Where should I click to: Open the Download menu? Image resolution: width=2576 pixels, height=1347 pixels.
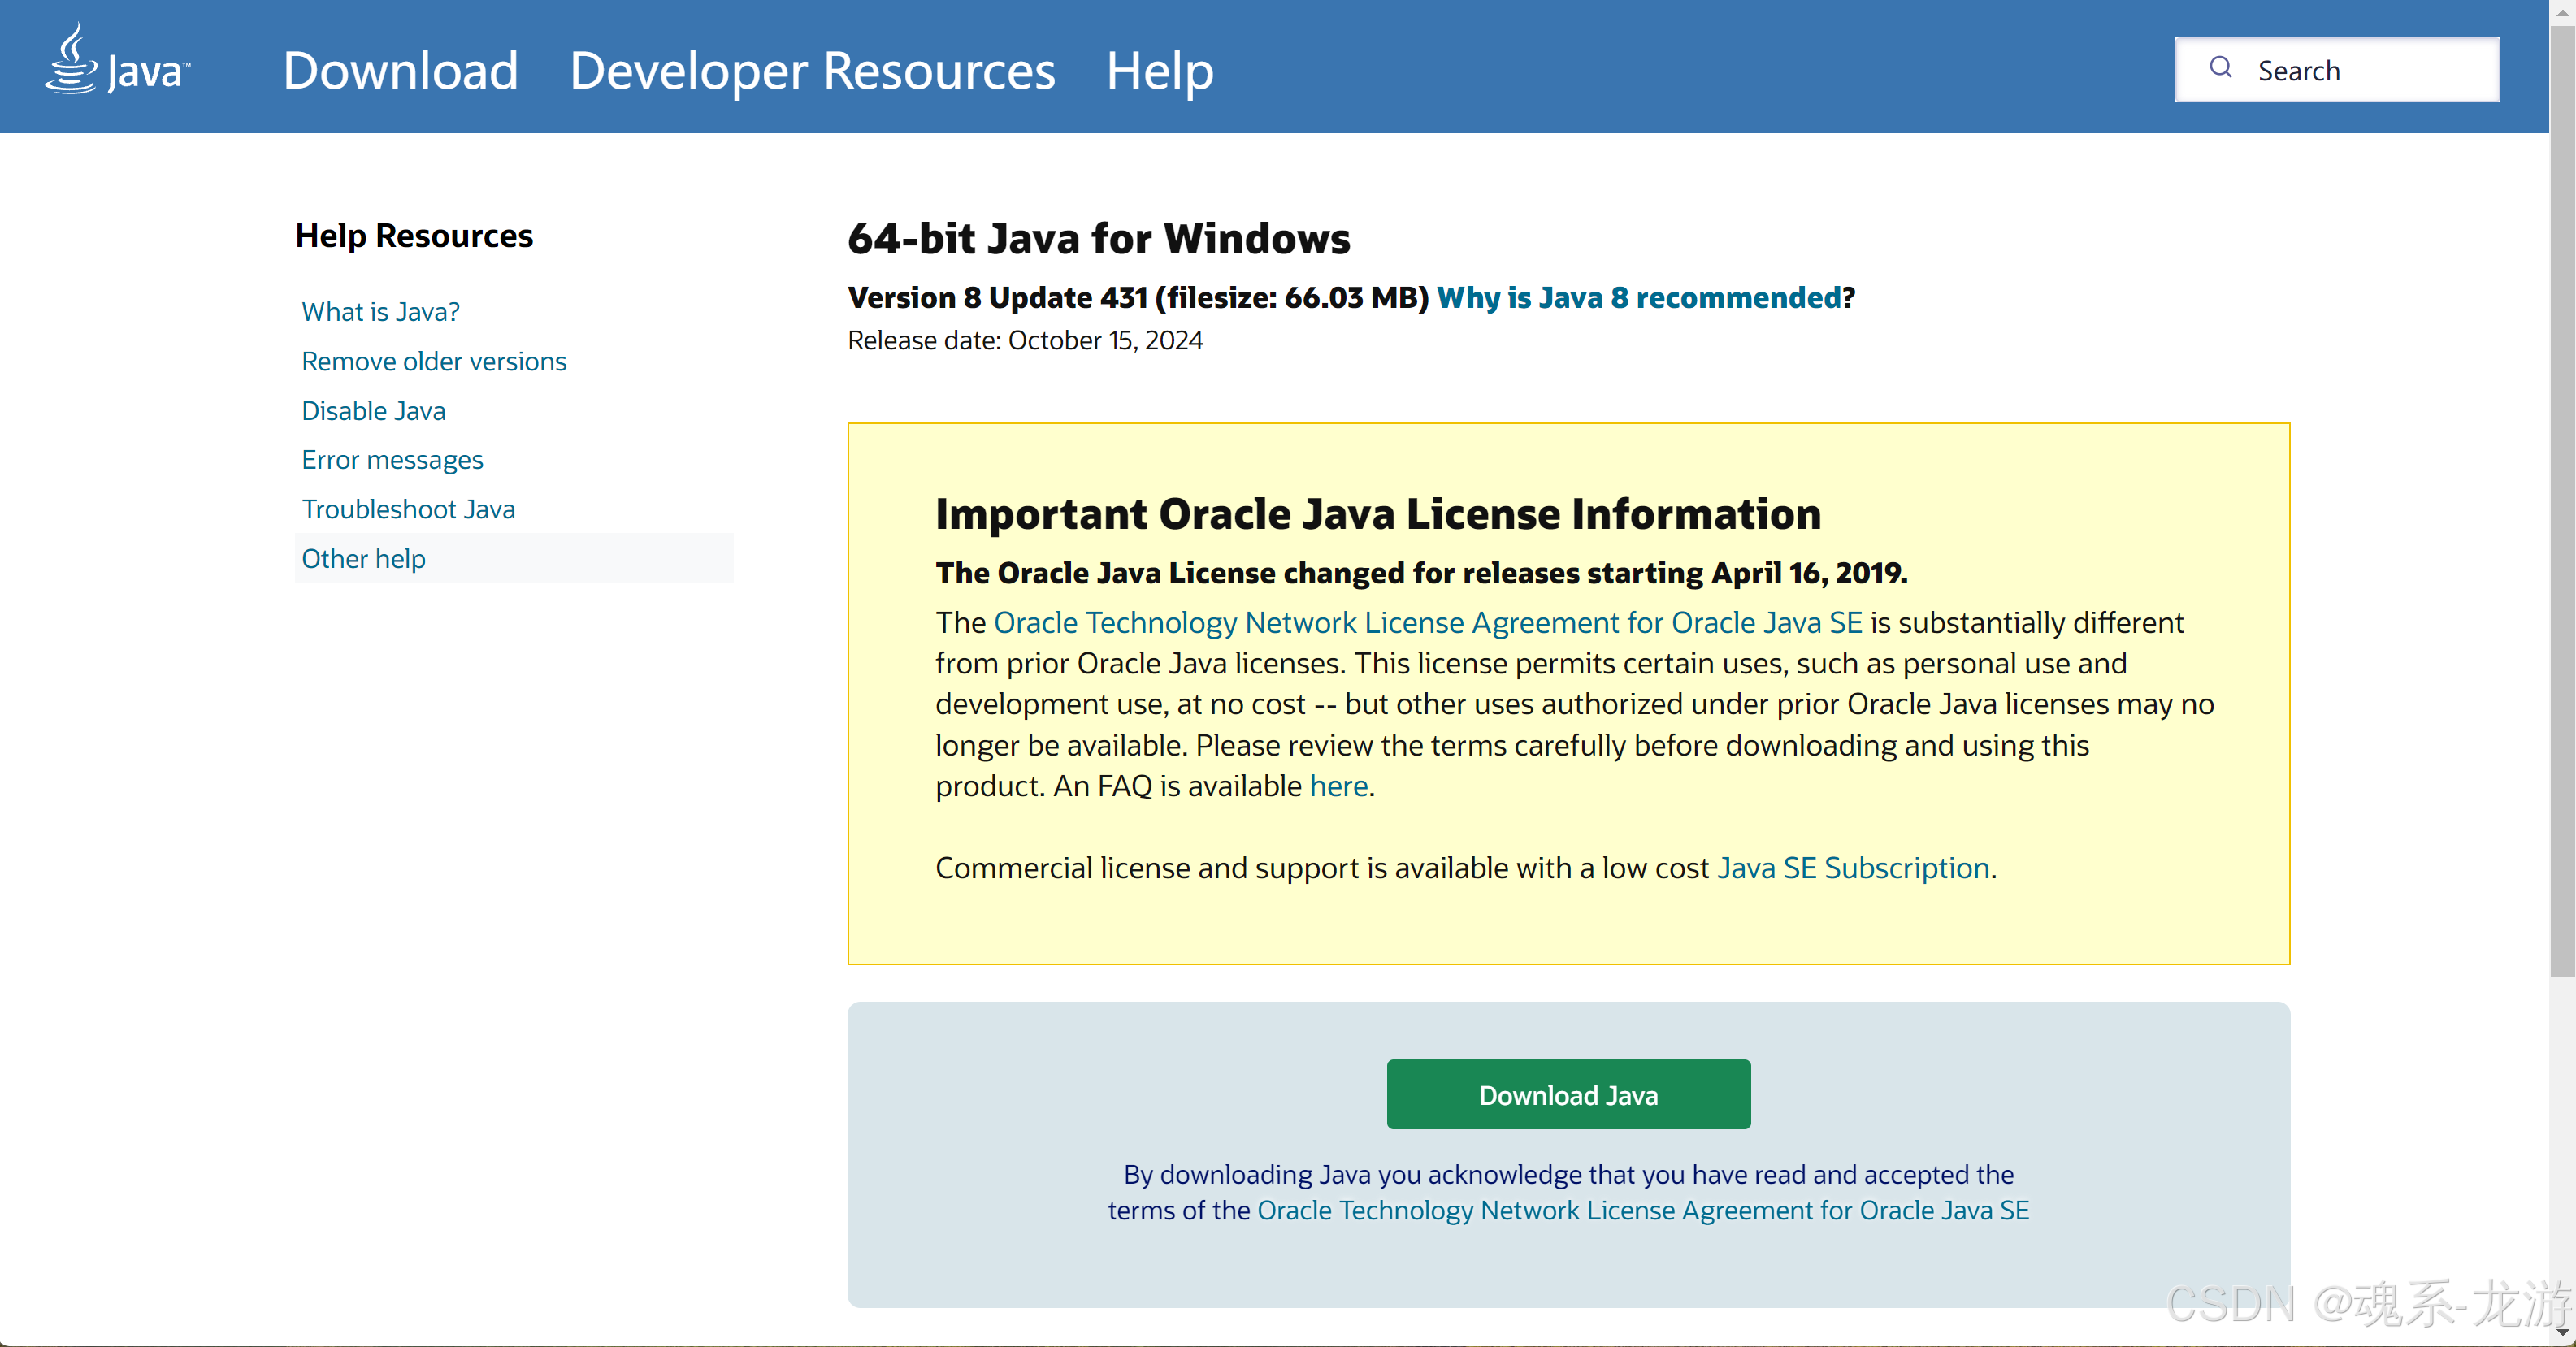[x=400, y=70]
